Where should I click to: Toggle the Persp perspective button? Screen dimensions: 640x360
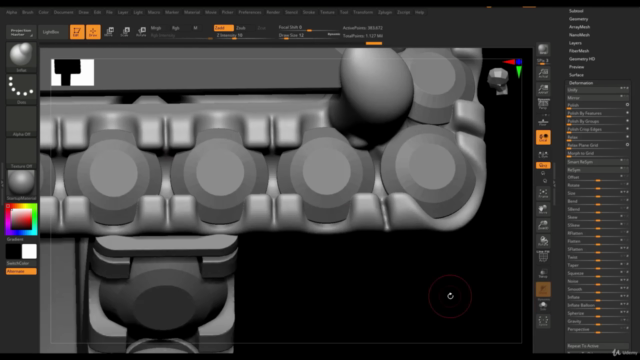pyautogui.click(x=543, y=104)
